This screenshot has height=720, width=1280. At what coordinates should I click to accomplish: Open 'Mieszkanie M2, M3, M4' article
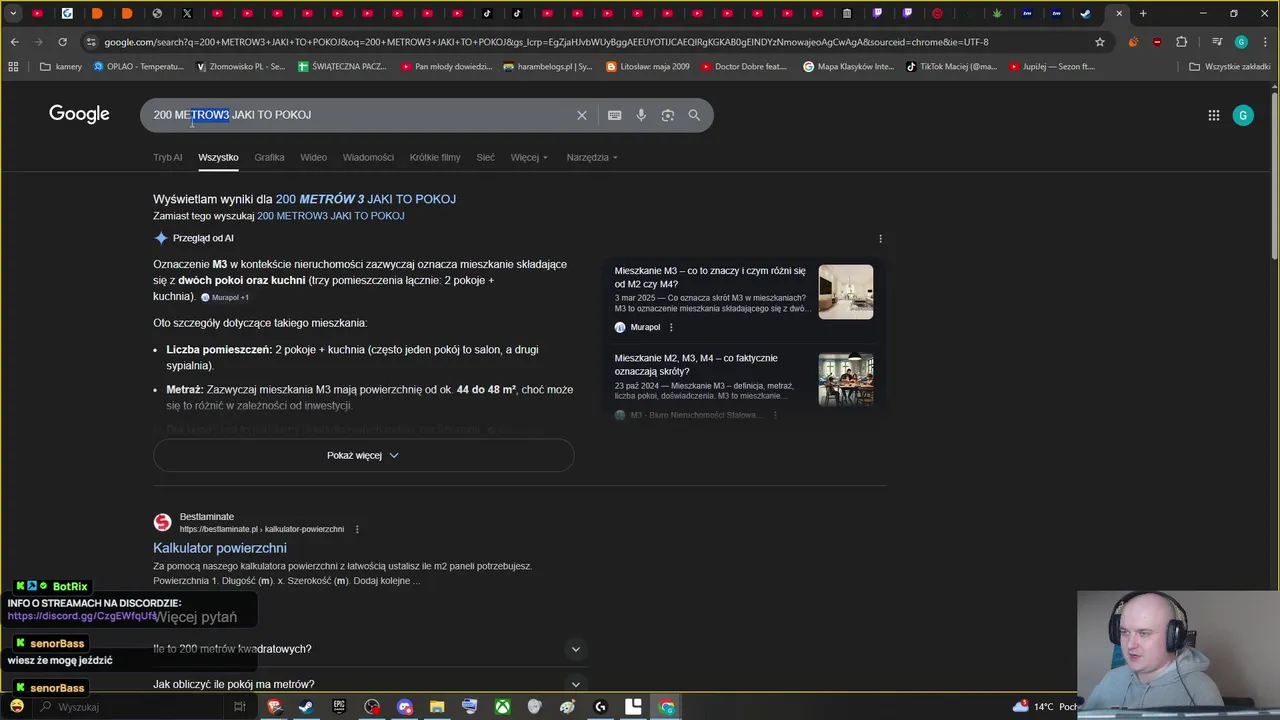pyautogui.click(x=696, y=364)
